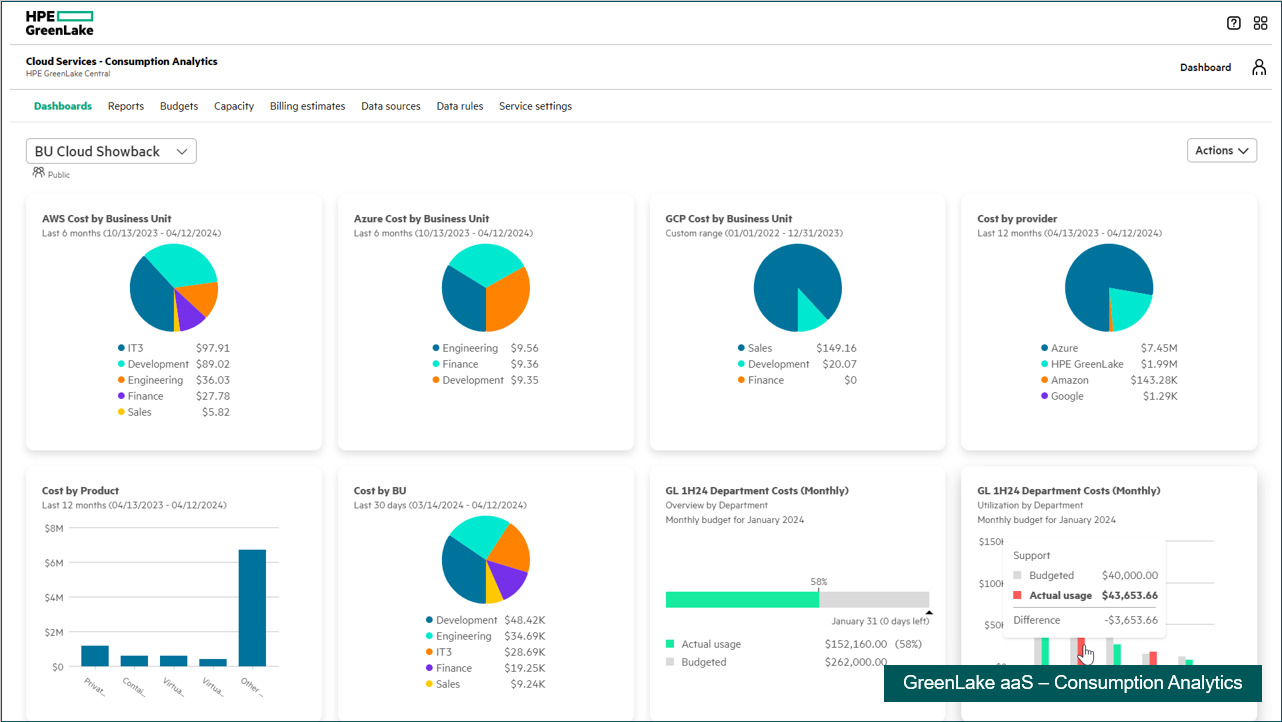Switch to the Reports tab
The image size is (1282, 722).
126,106
